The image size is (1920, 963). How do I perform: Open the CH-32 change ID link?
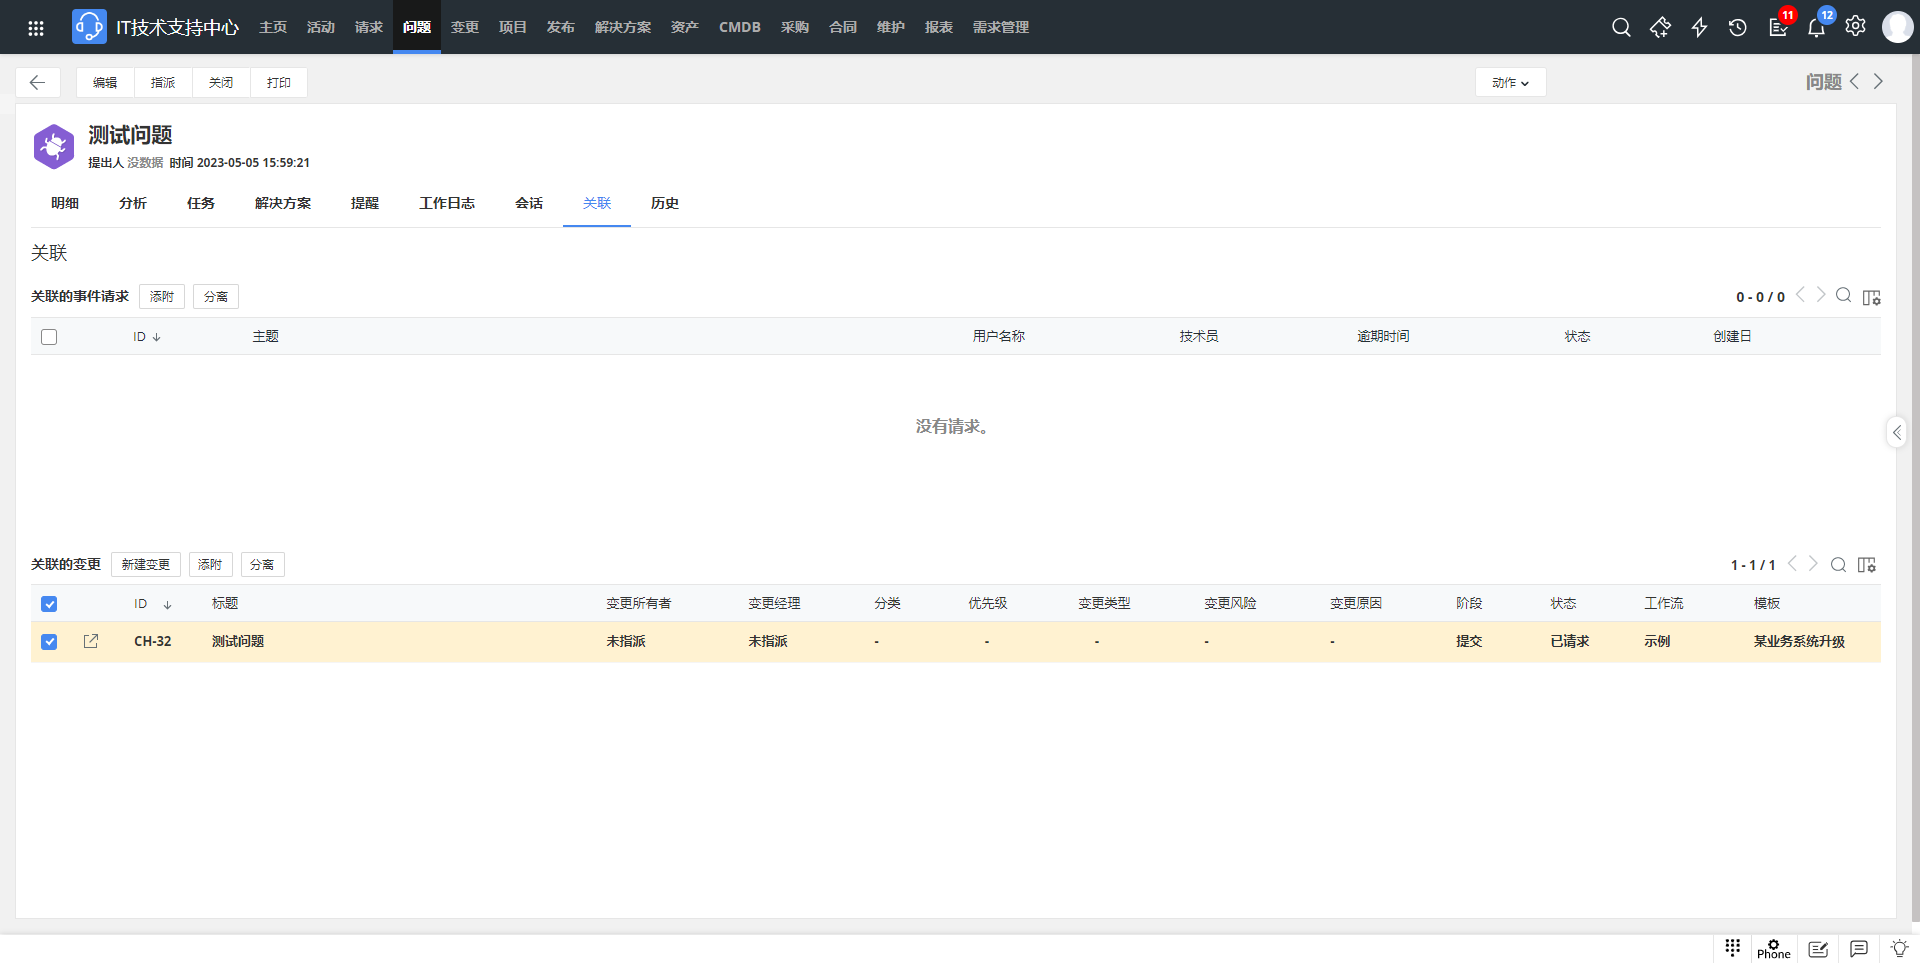[x=153, y=641]
